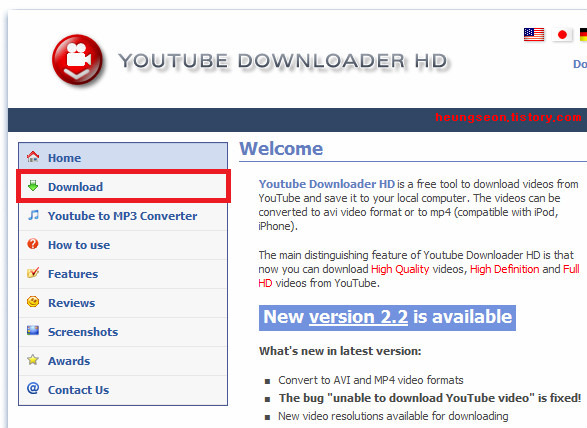Click the green arrow icon beside Download

33,185
